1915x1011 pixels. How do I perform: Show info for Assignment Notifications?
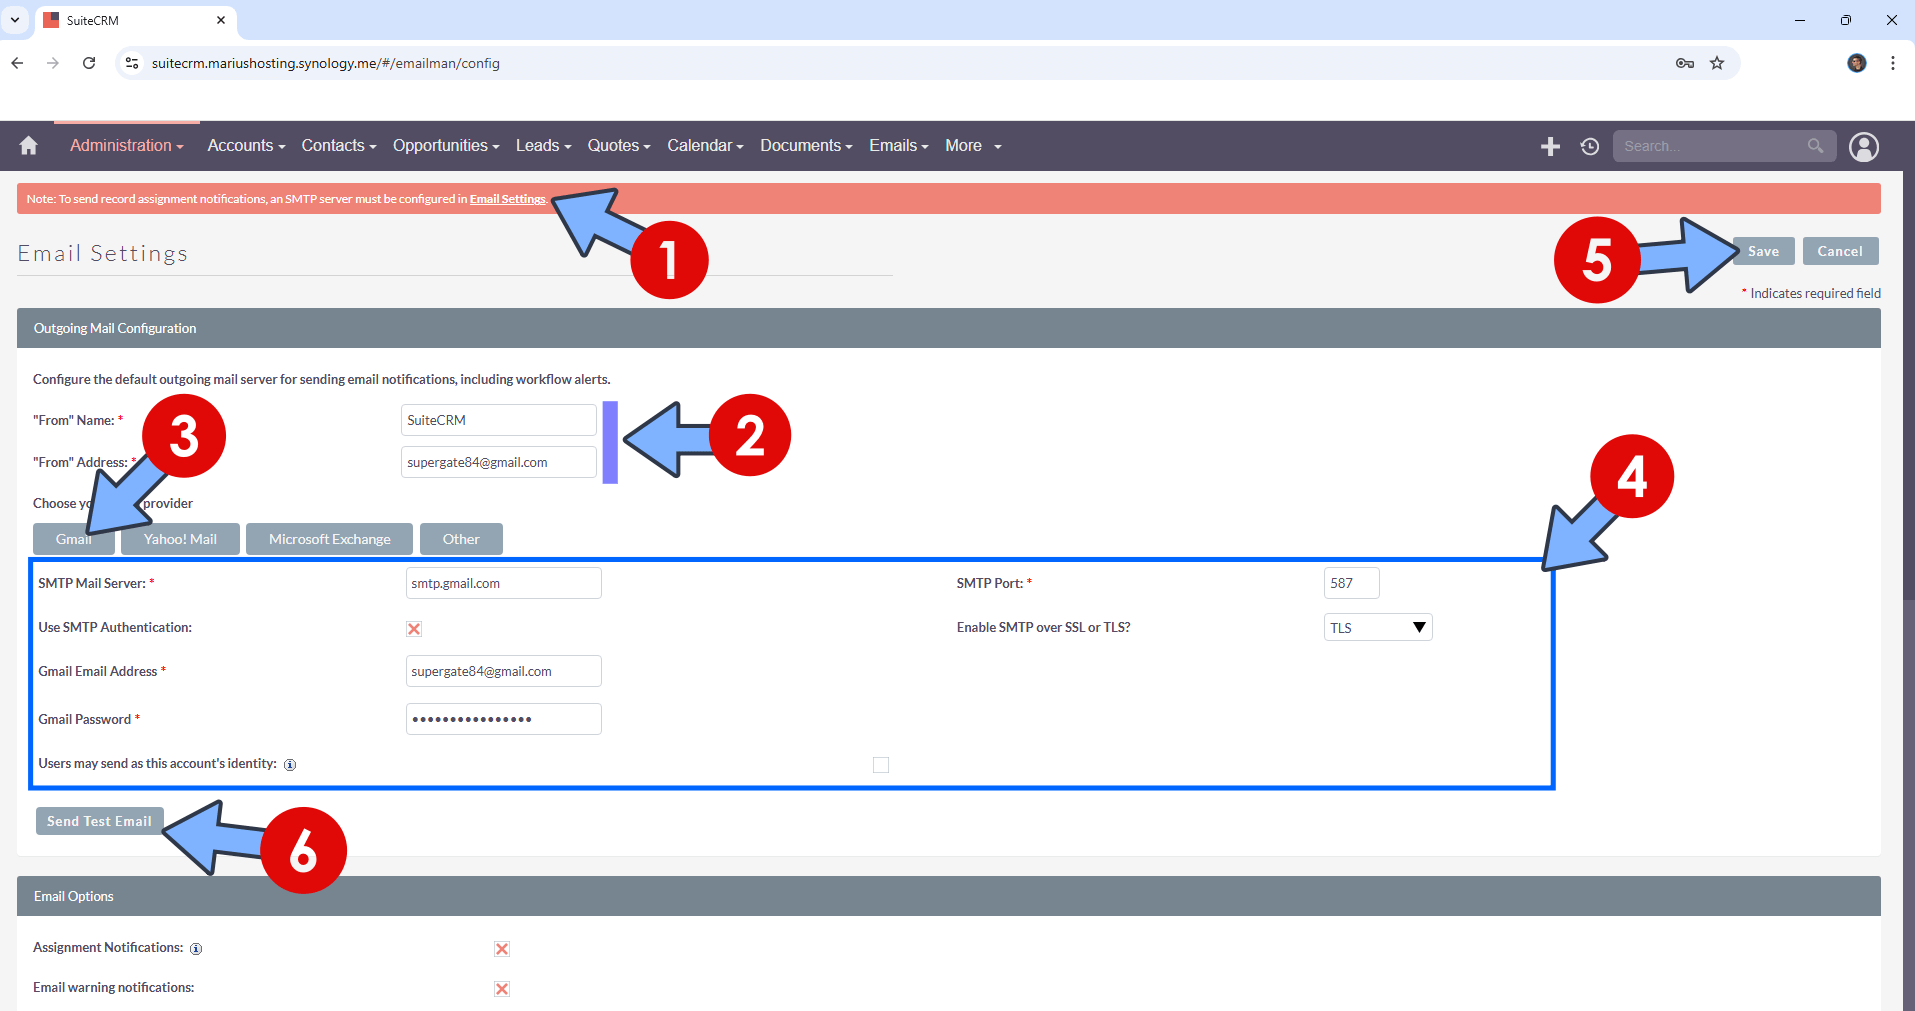pyautogui.click(x=196, y=949)
